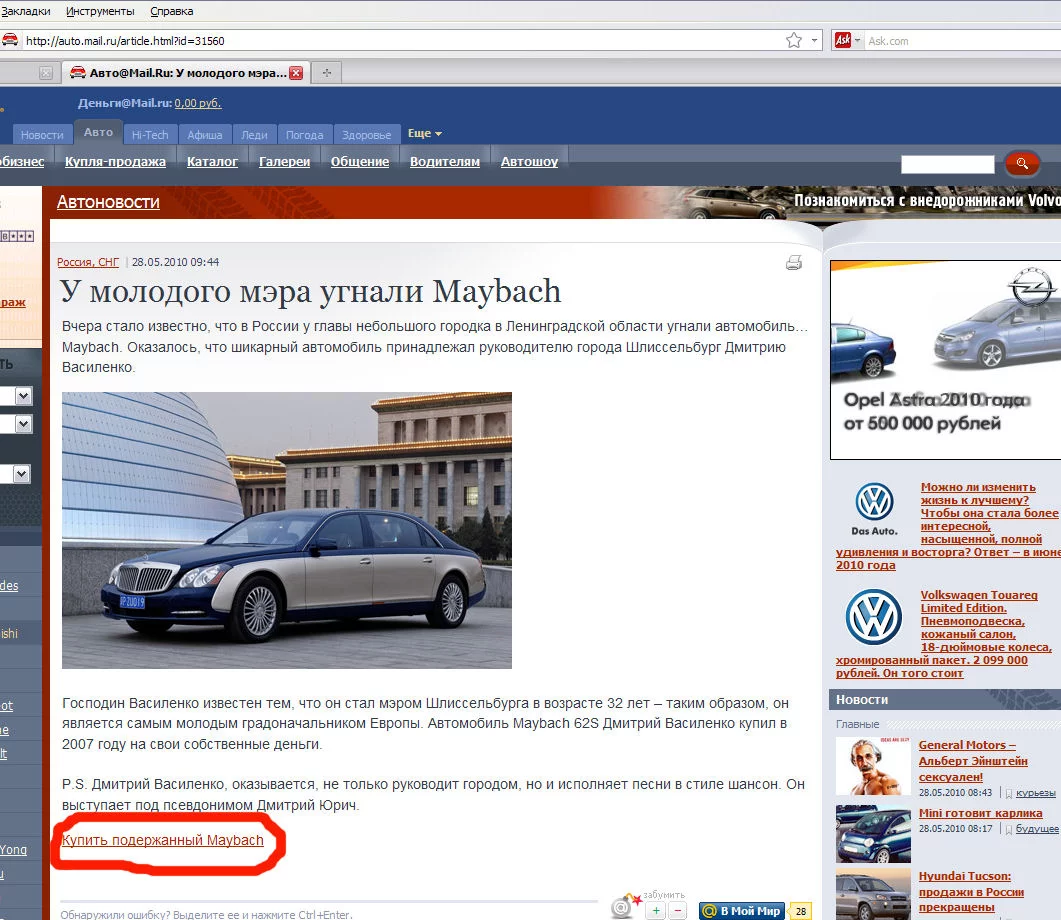The height and width of the screenshot is (920, 1061).
Task: Open the Автоновости heading link
Action: pyautogui.click(x=108, y=202)
